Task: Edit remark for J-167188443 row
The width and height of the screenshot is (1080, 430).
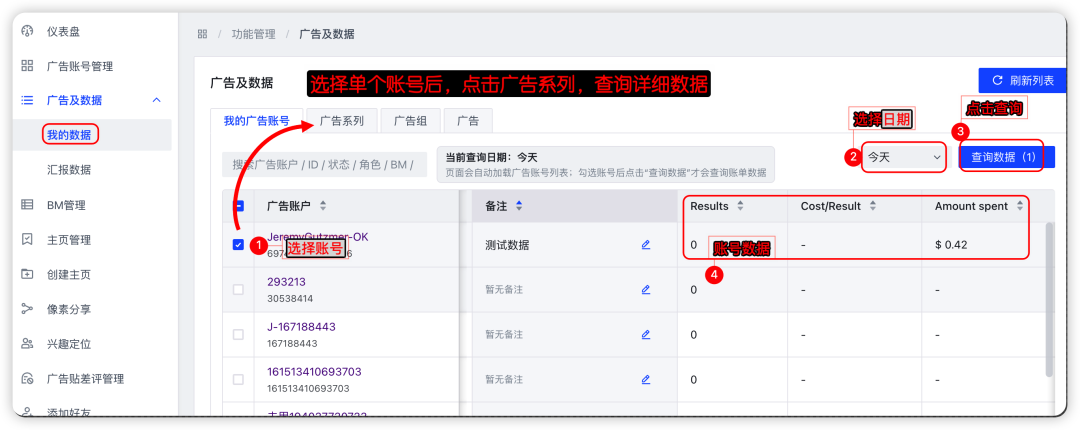Action: click(645, 334)
